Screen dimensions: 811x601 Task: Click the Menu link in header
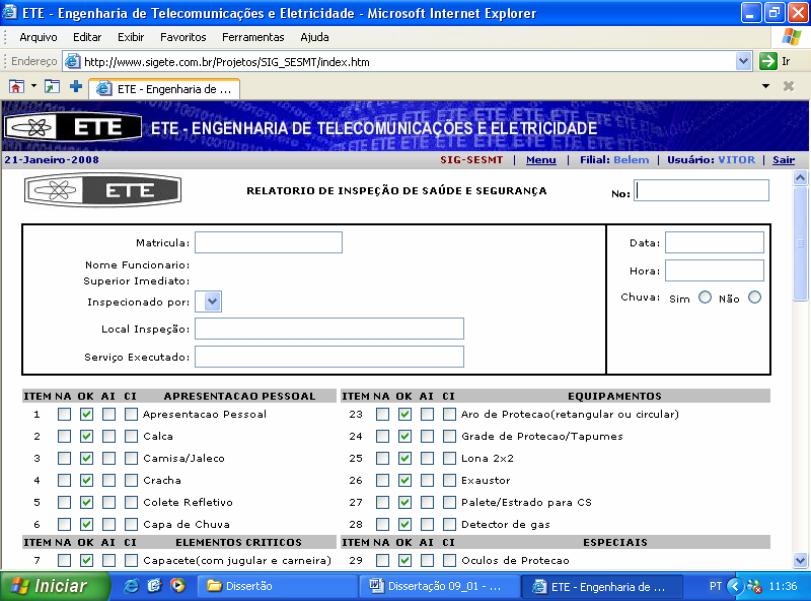coord(541,159)
